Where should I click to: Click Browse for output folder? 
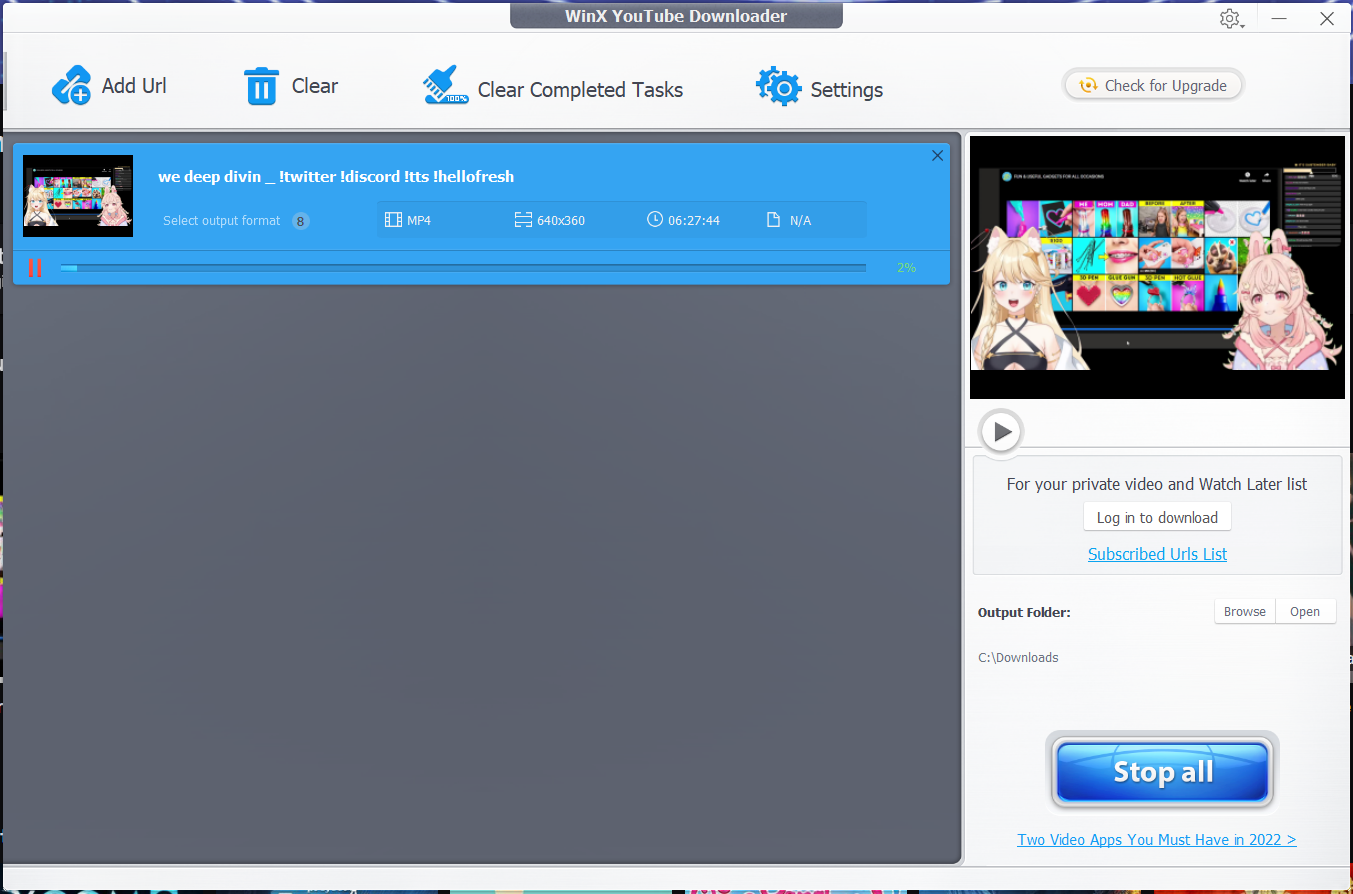coord(1245,612)
